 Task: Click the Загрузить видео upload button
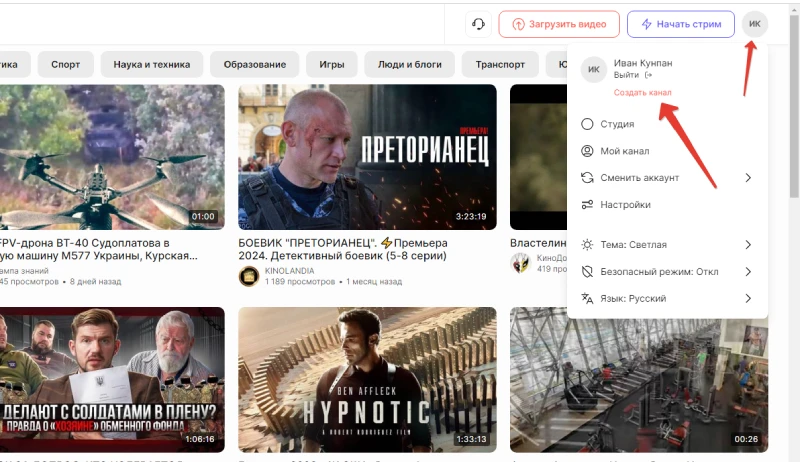click(559, 24)
